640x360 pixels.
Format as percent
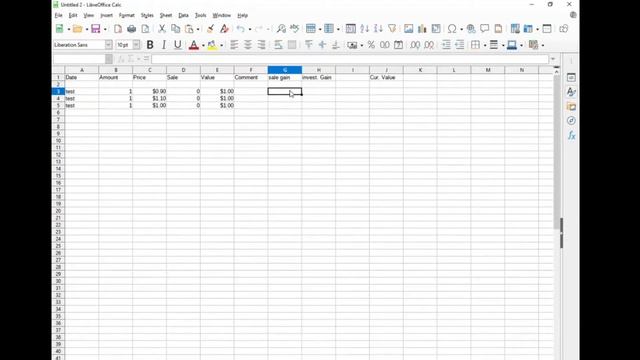(x=371, y=45)
